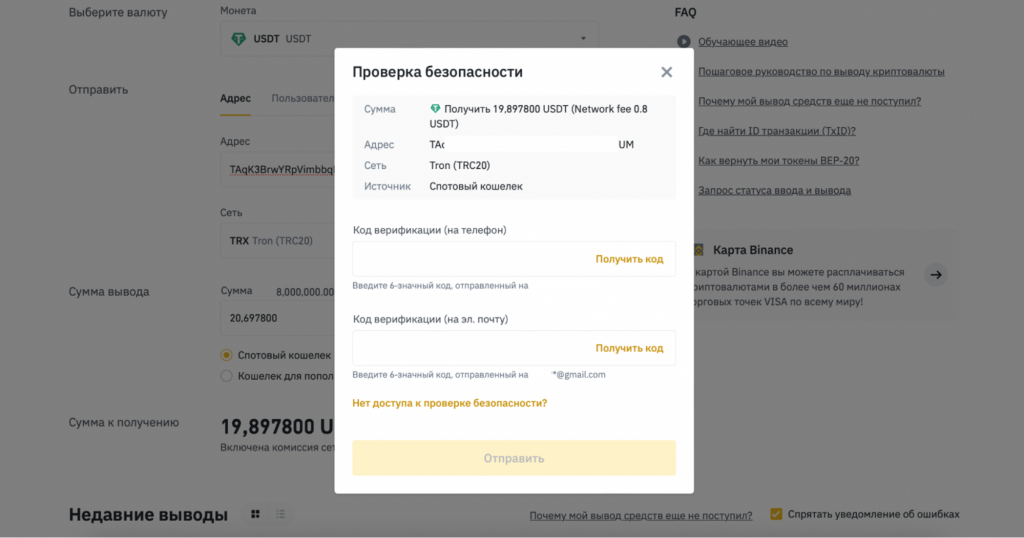Click the 'Недавние выводы' heading
Viewport: 1024px width, 538px height.
click(148, 515)
